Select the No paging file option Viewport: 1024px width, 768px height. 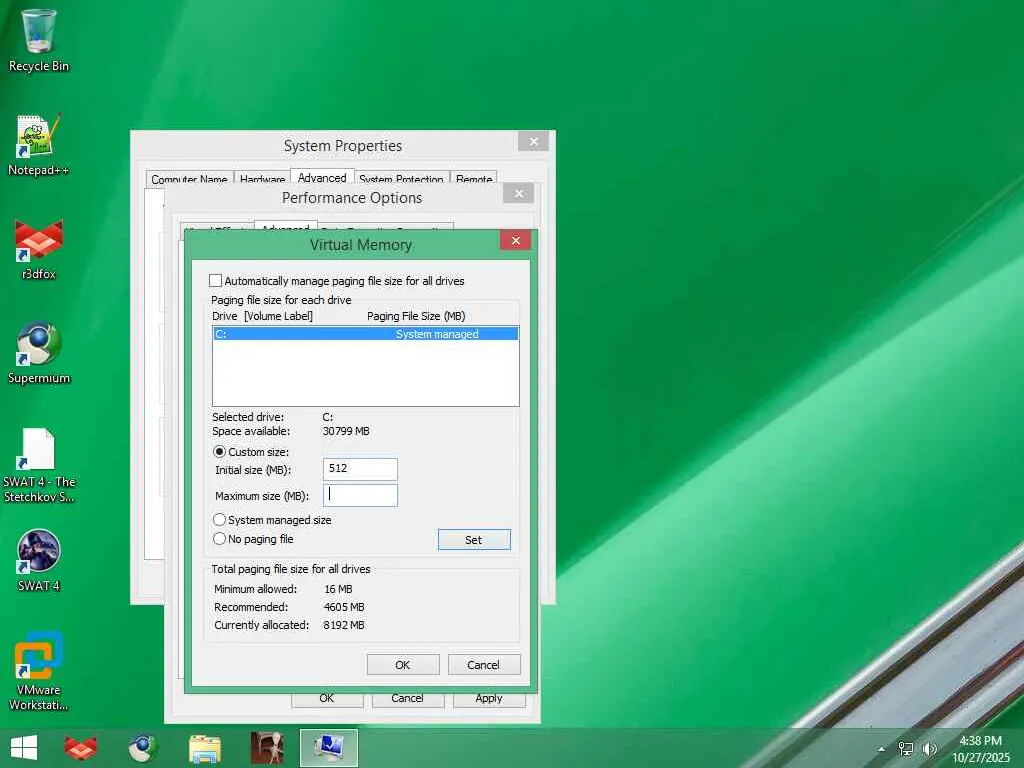[219, 539]
